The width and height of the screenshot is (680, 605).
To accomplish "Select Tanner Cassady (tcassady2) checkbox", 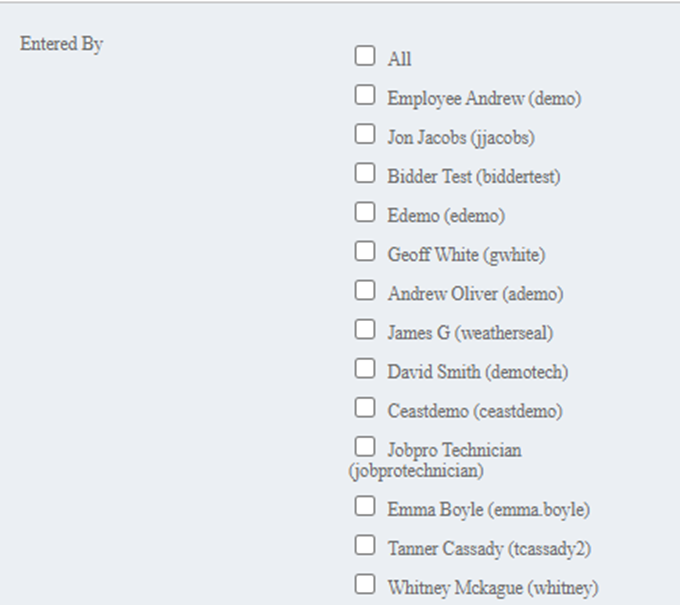I will (365, 545).
